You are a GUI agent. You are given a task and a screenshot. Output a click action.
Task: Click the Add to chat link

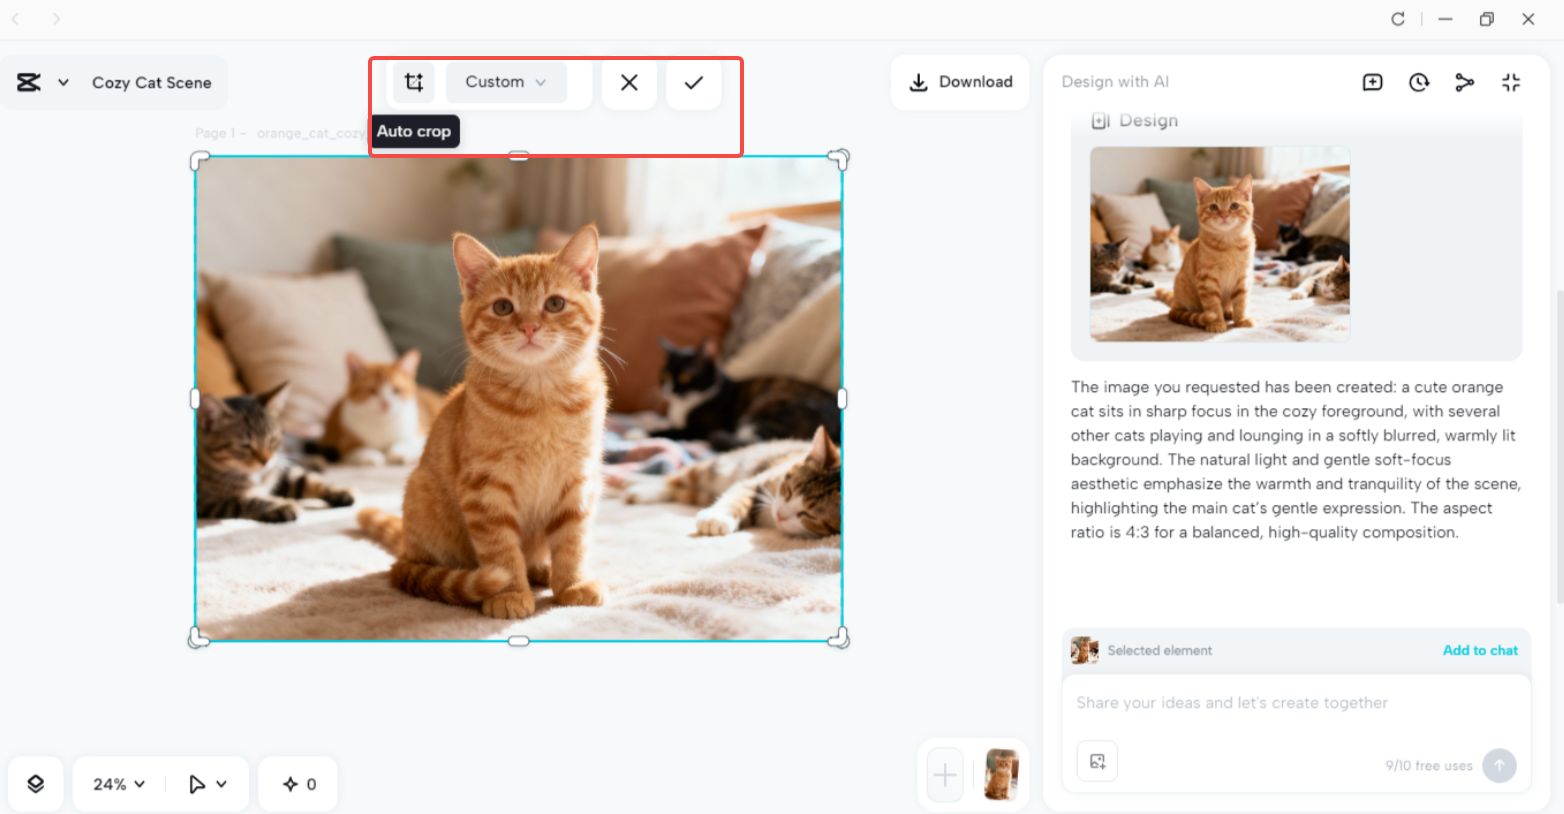(x=1480, y=650)
